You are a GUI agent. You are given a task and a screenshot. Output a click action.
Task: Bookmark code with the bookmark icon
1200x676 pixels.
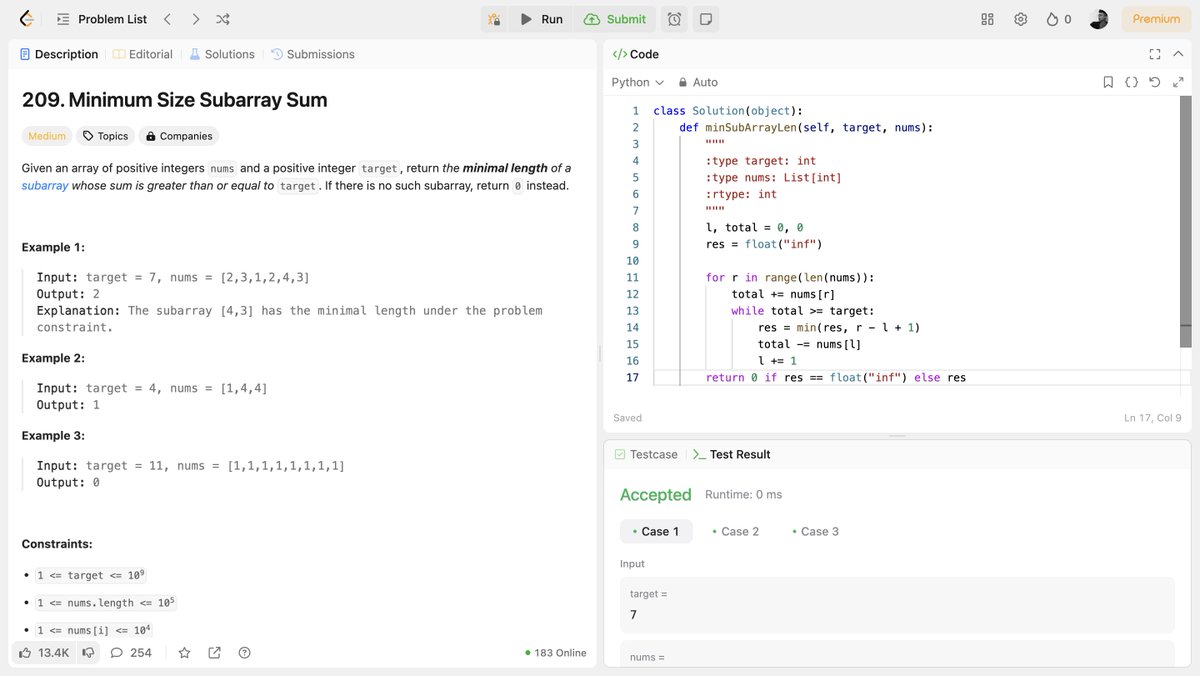[1108, 82]
